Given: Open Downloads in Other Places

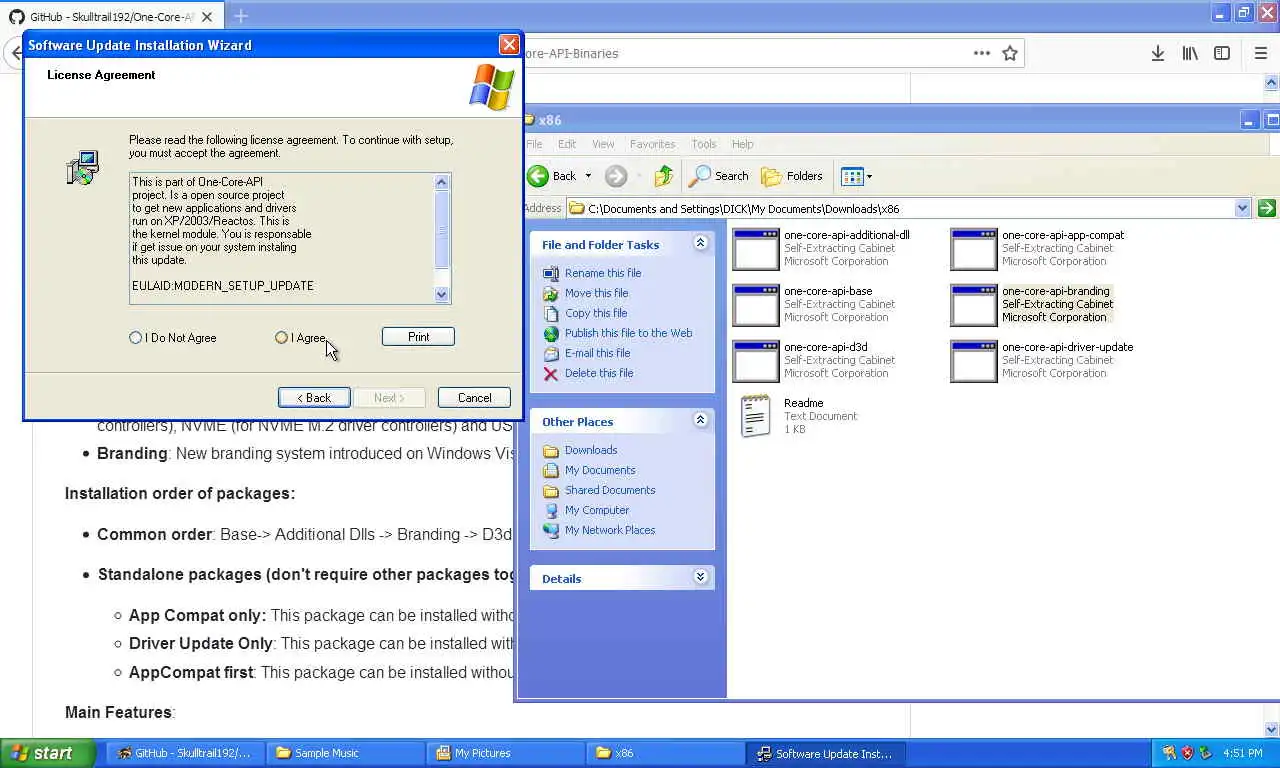Looking at the screenshot, I should [x=591, y=450].
